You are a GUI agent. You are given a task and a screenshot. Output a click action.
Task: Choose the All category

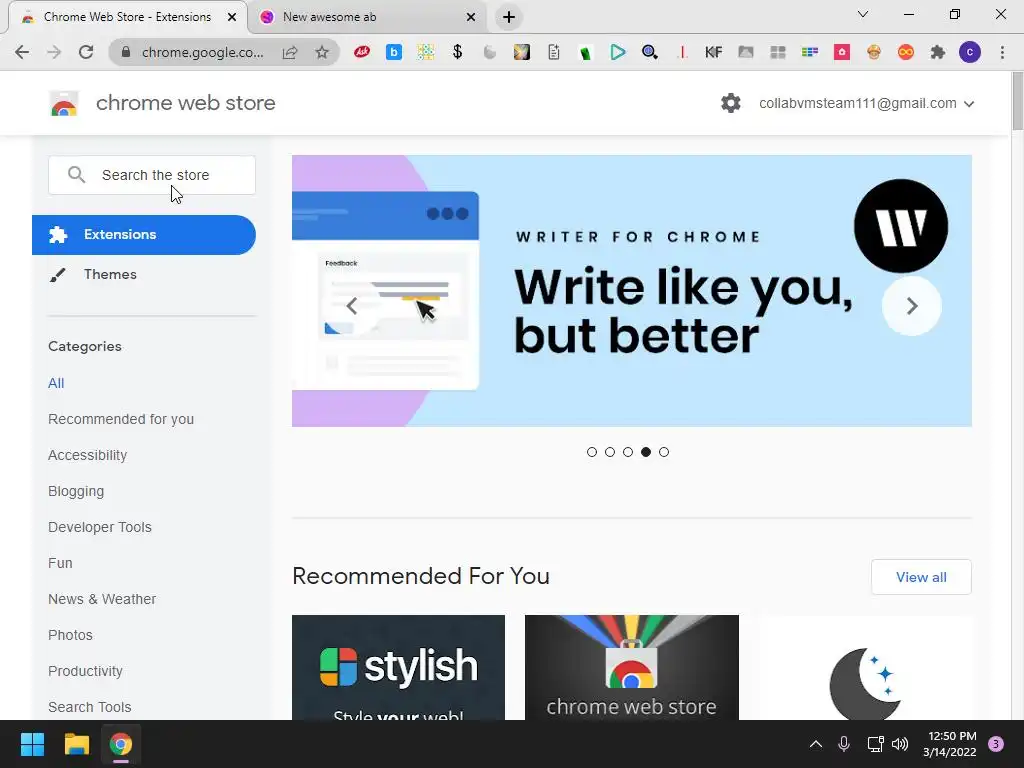click(x=56, y=383)
